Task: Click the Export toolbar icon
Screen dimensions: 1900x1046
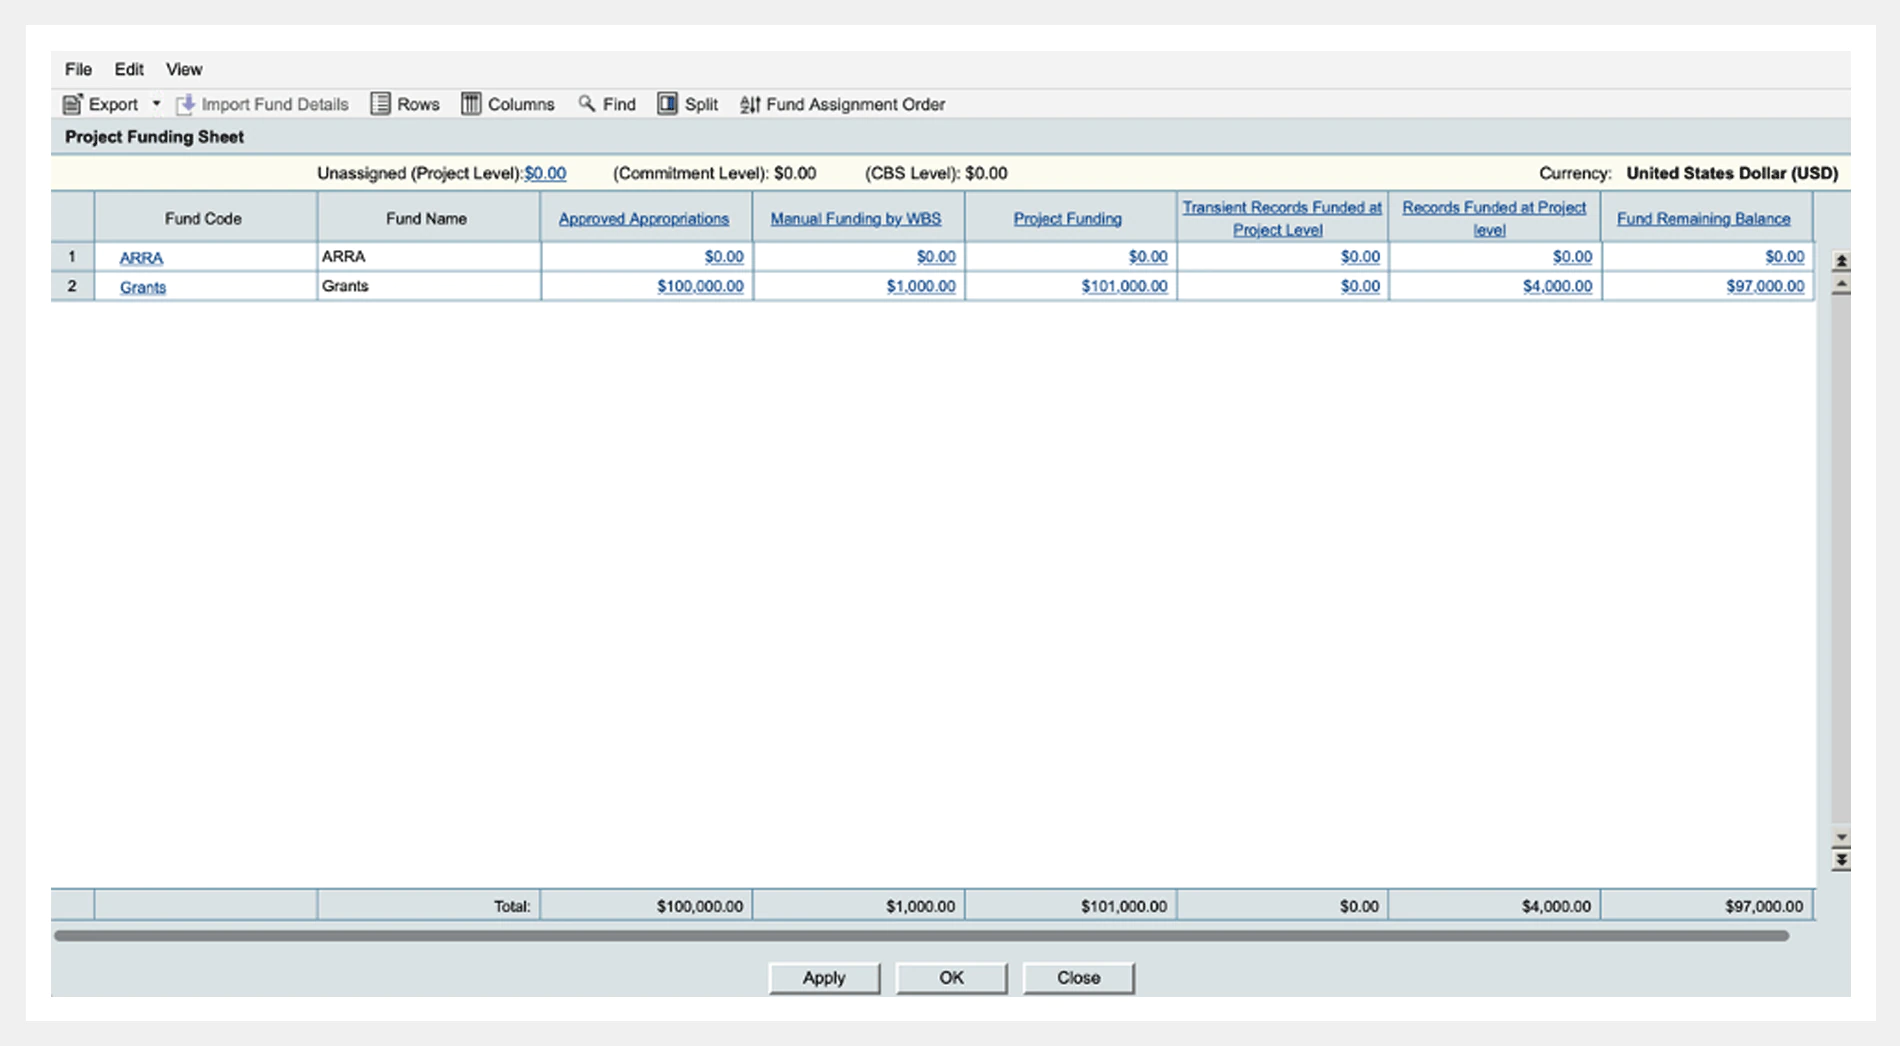Action: [72, 104]
